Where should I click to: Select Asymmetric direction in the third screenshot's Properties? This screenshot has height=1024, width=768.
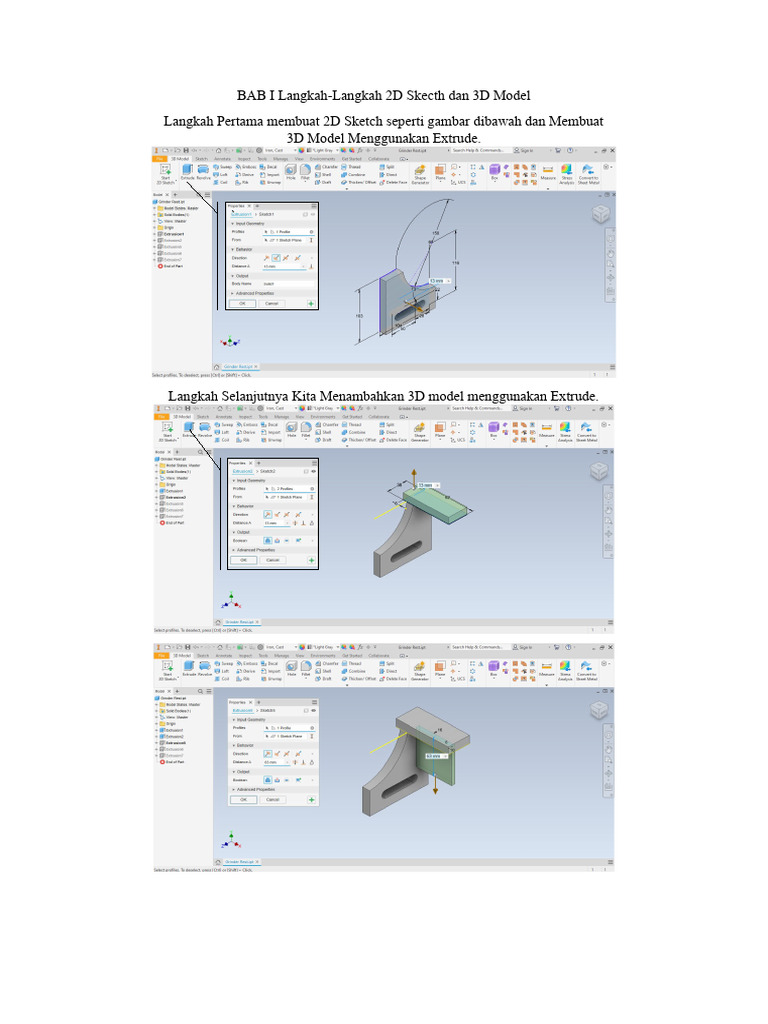(298, 754)
